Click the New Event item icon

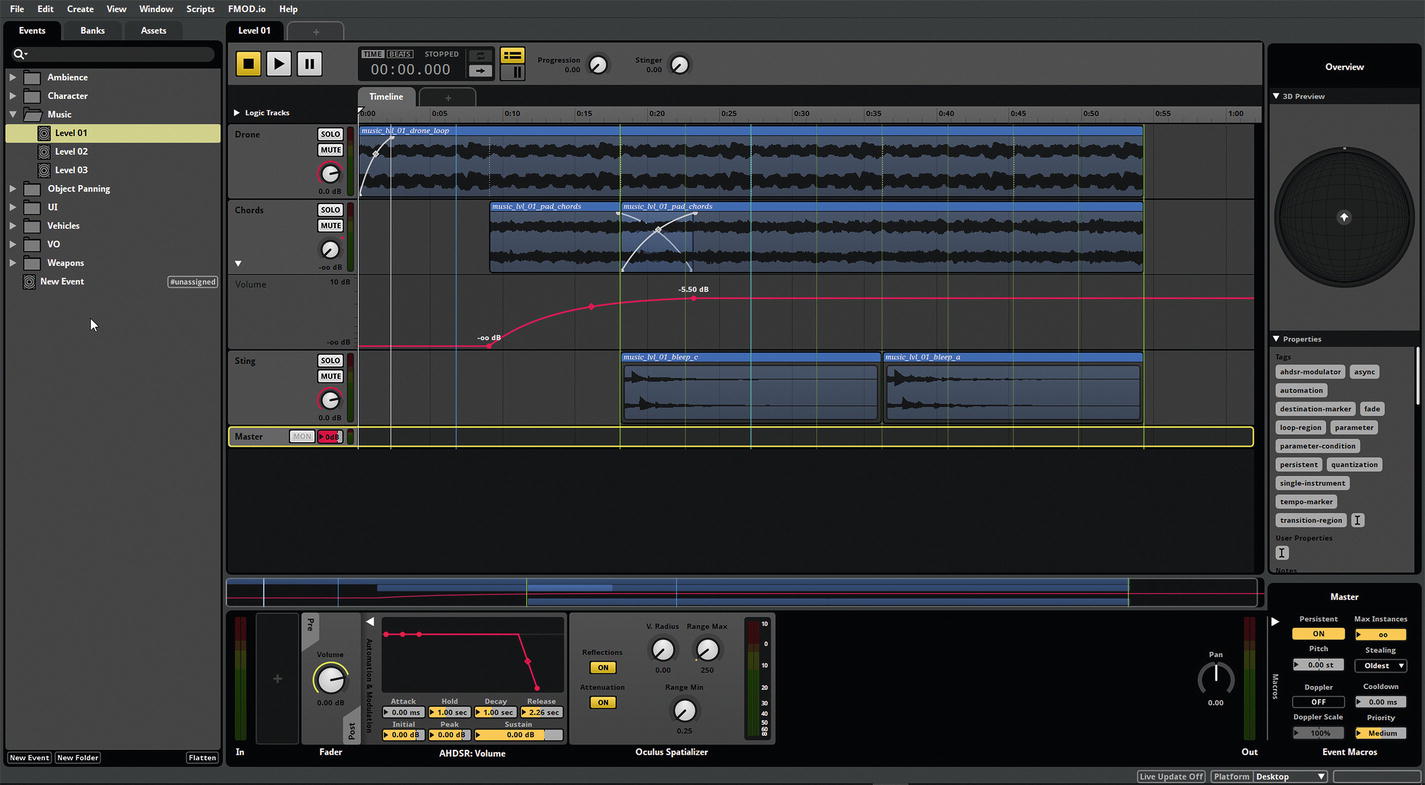pyautogui.click(x=29, y=282)
